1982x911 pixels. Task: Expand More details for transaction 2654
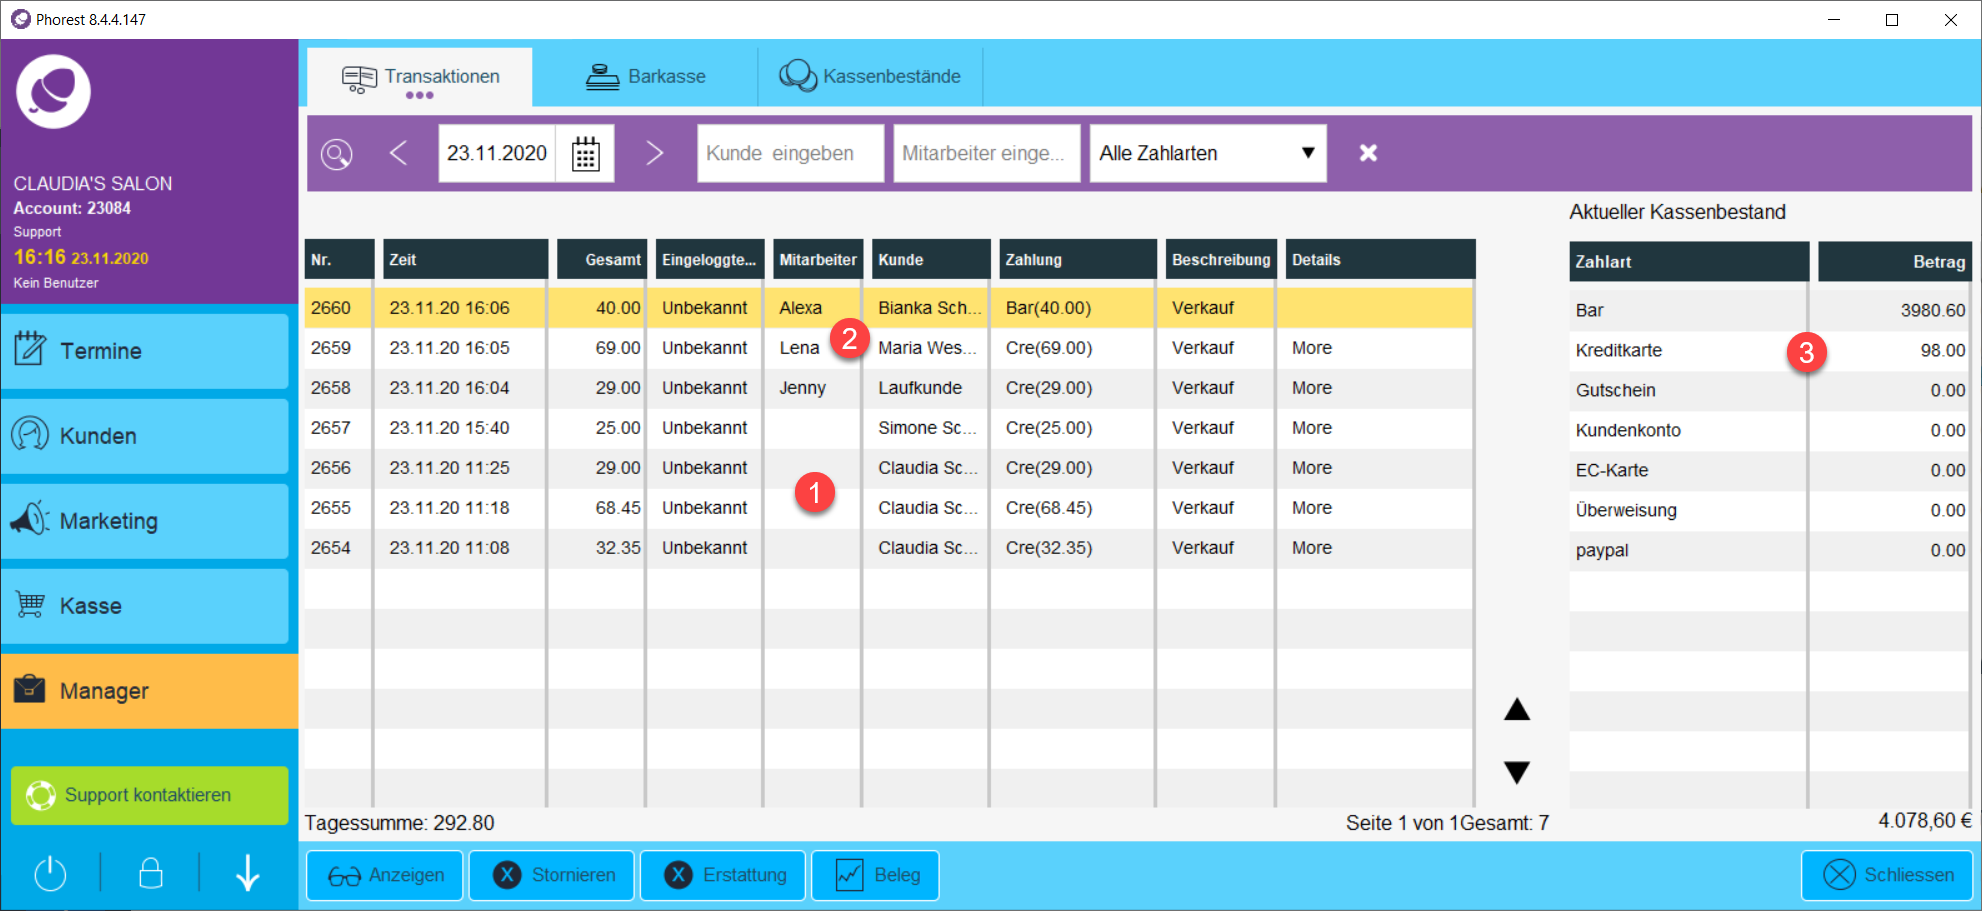[x=1311, y=548]
